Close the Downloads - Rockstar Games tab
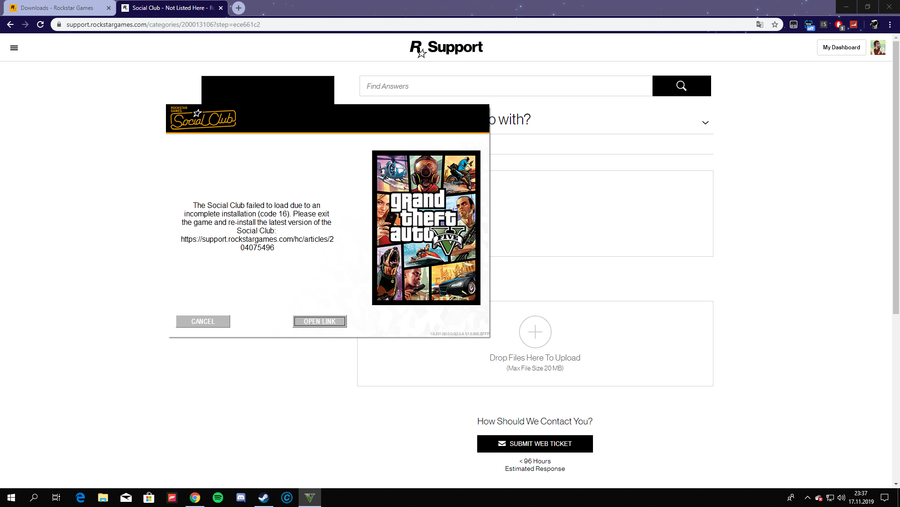Viewport: 900px width, 507px height. pos(108,8)
